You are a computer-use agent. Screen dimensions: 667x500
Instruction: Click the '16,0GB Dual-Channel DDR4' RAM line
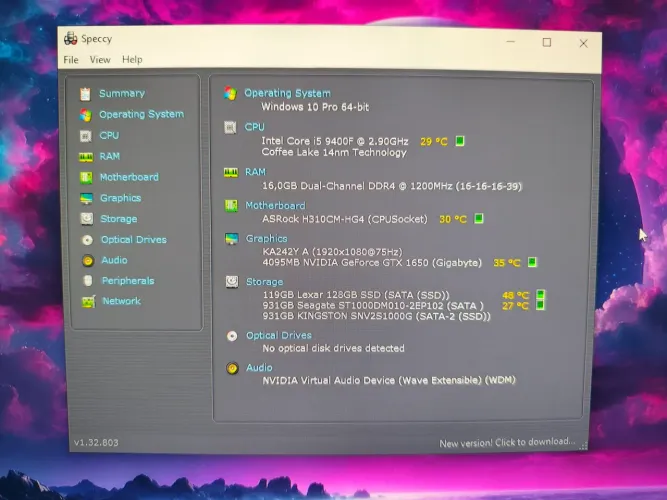(392, 186)
